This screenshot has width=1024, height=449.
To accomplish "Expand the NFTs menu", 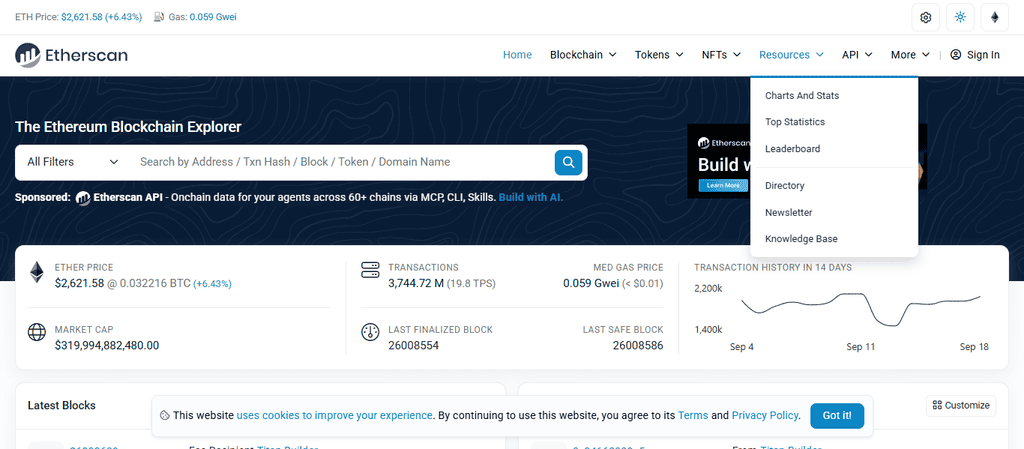I will 721,55.
